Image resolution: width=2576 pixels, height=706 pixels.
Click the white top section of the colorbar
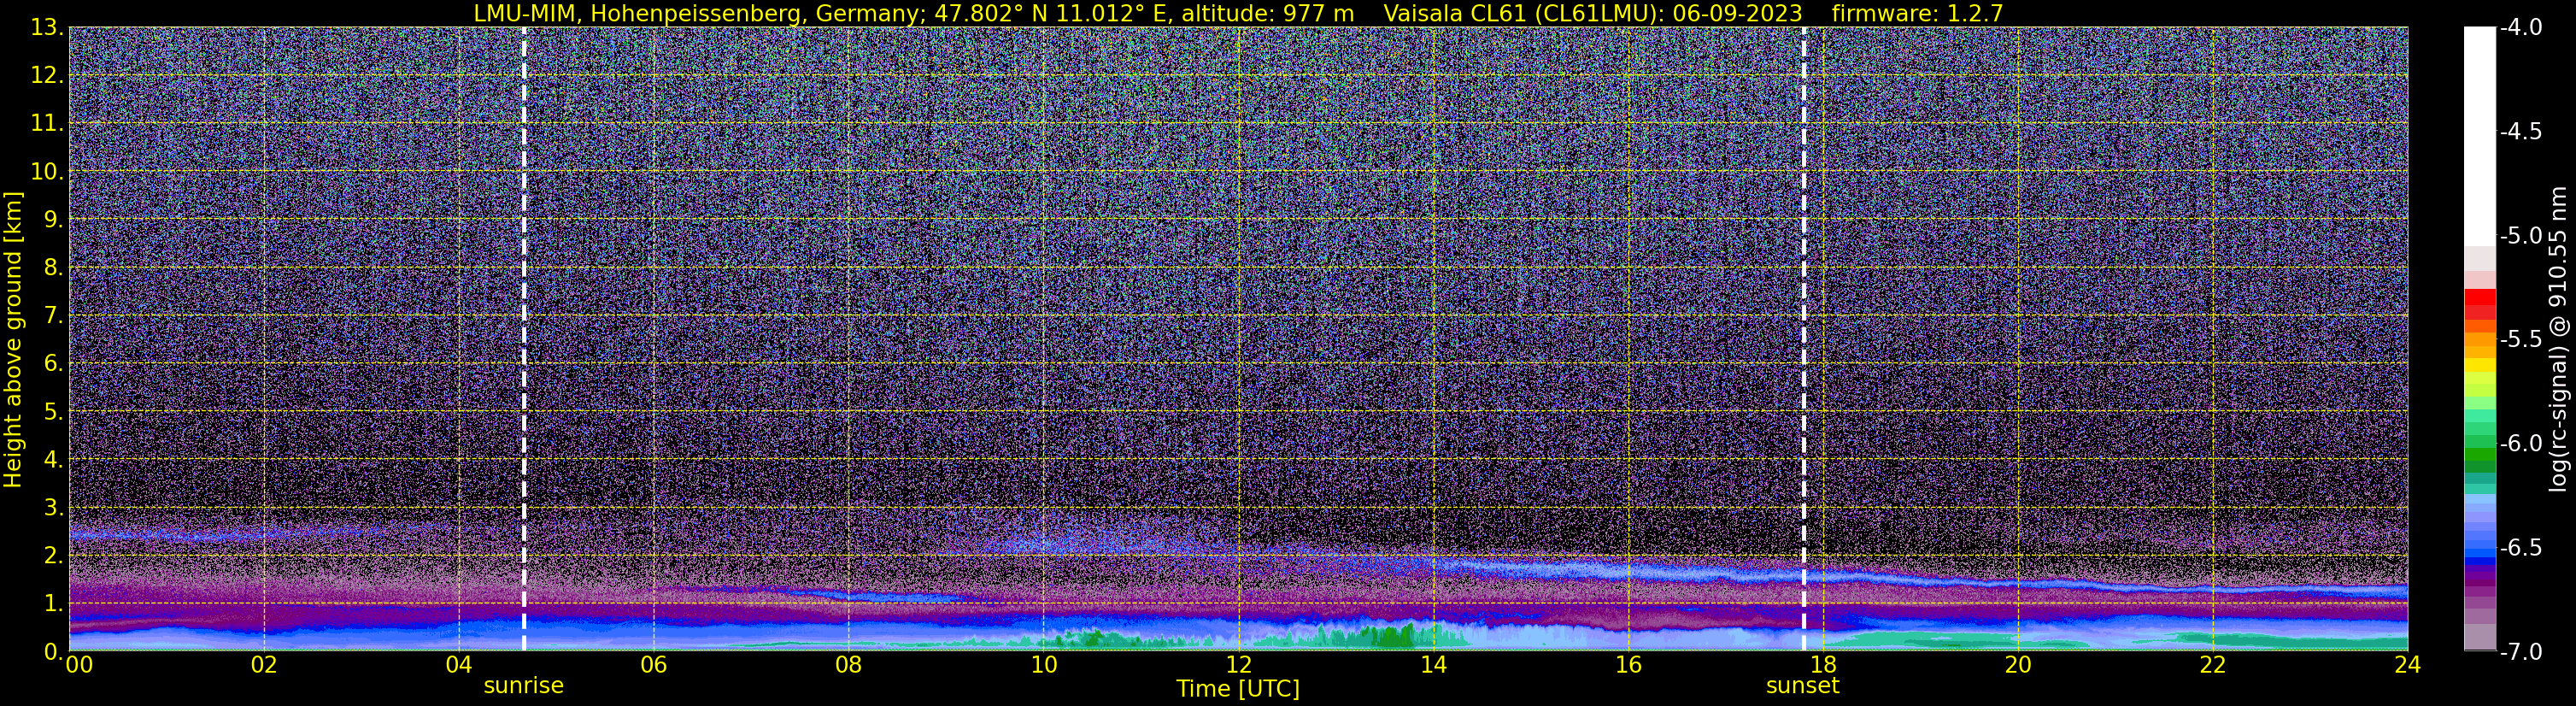(2479, 137)
